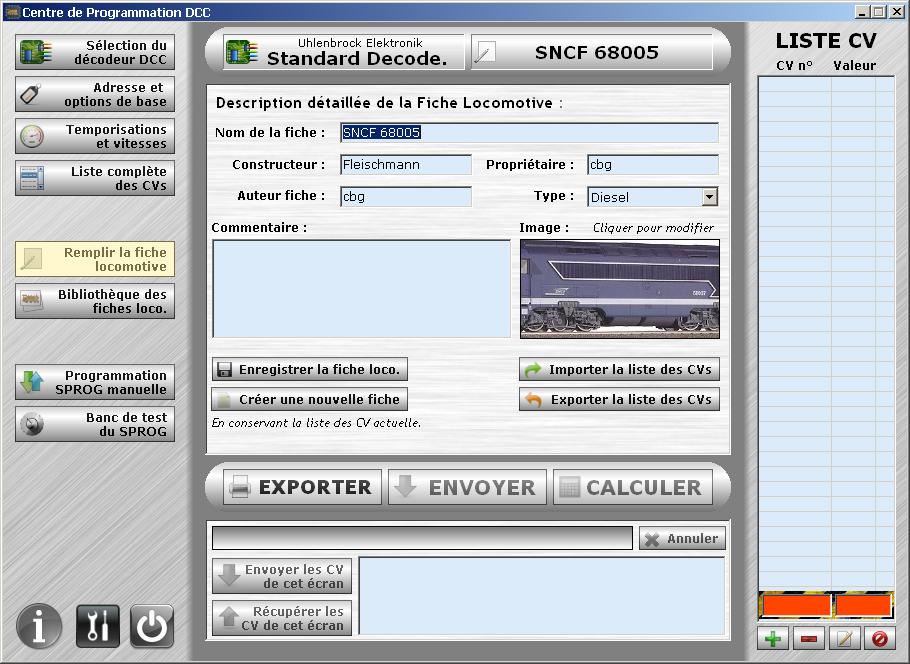This screenshot has height=664, width=910.
Task: Close the Centre de Programmation DCC window
Action: coord(897,12)
